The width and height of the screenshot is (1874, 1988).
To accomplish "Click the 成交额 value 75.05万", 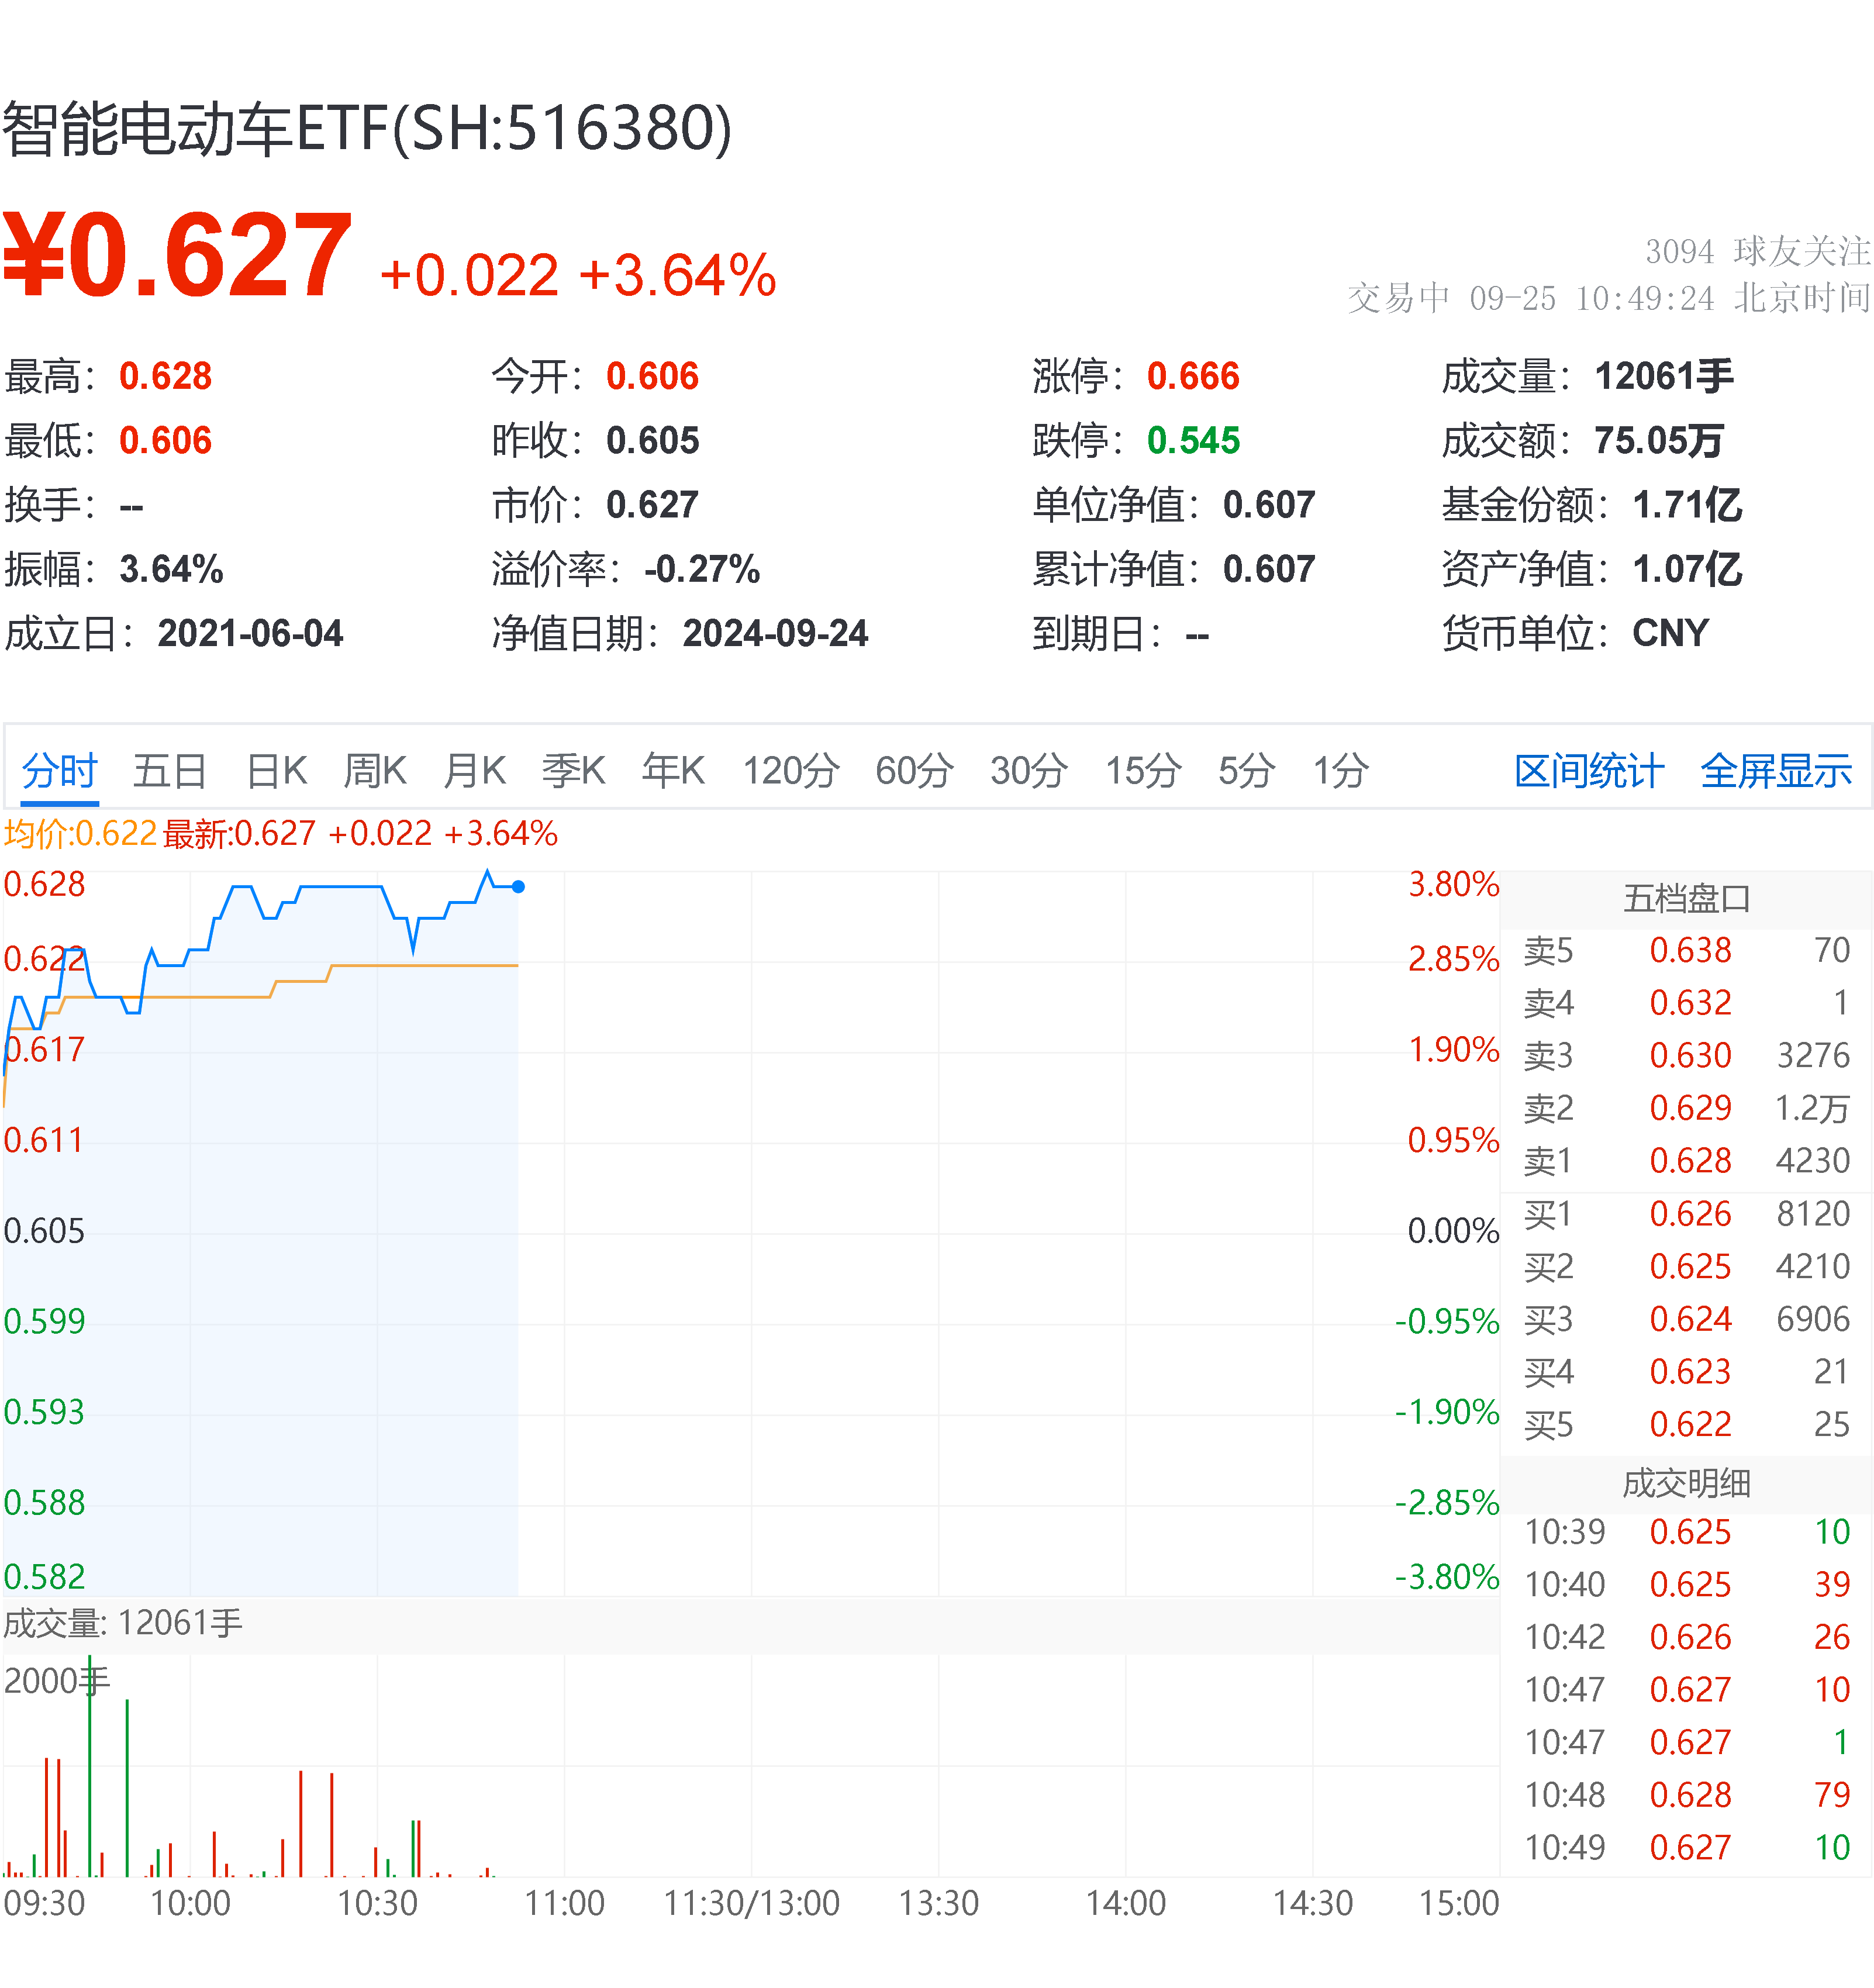I will (1659, 441).
